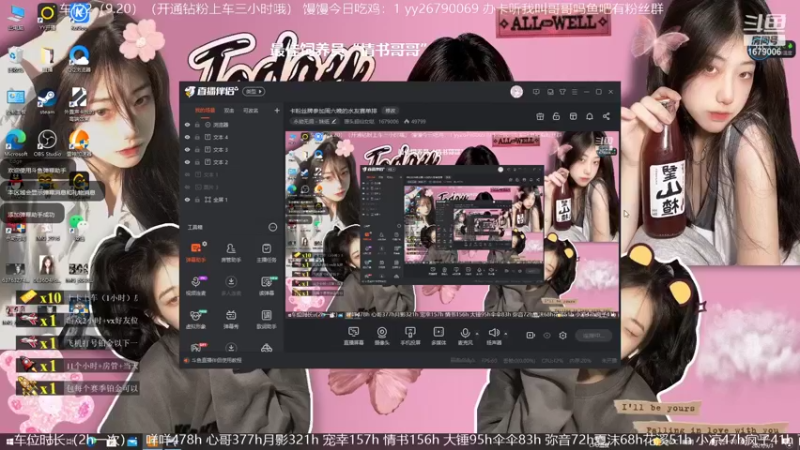Screen dimensions: 800x450
Task: Add a 多媒体 multimedia source
Action: 438,336
